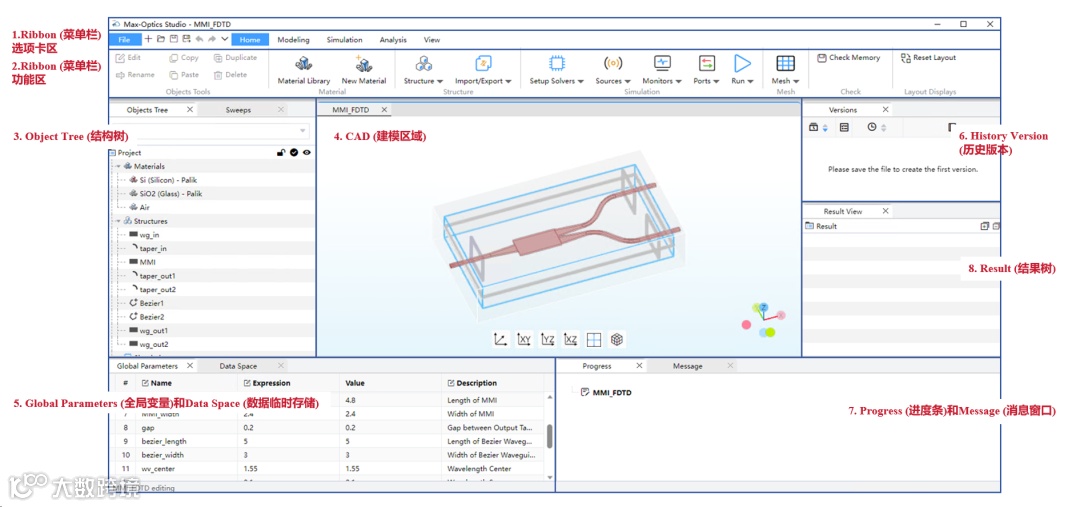The width and height of the screenshot is (1080, 507).
Task: Click the Rename button
Action: pos(135,74)
